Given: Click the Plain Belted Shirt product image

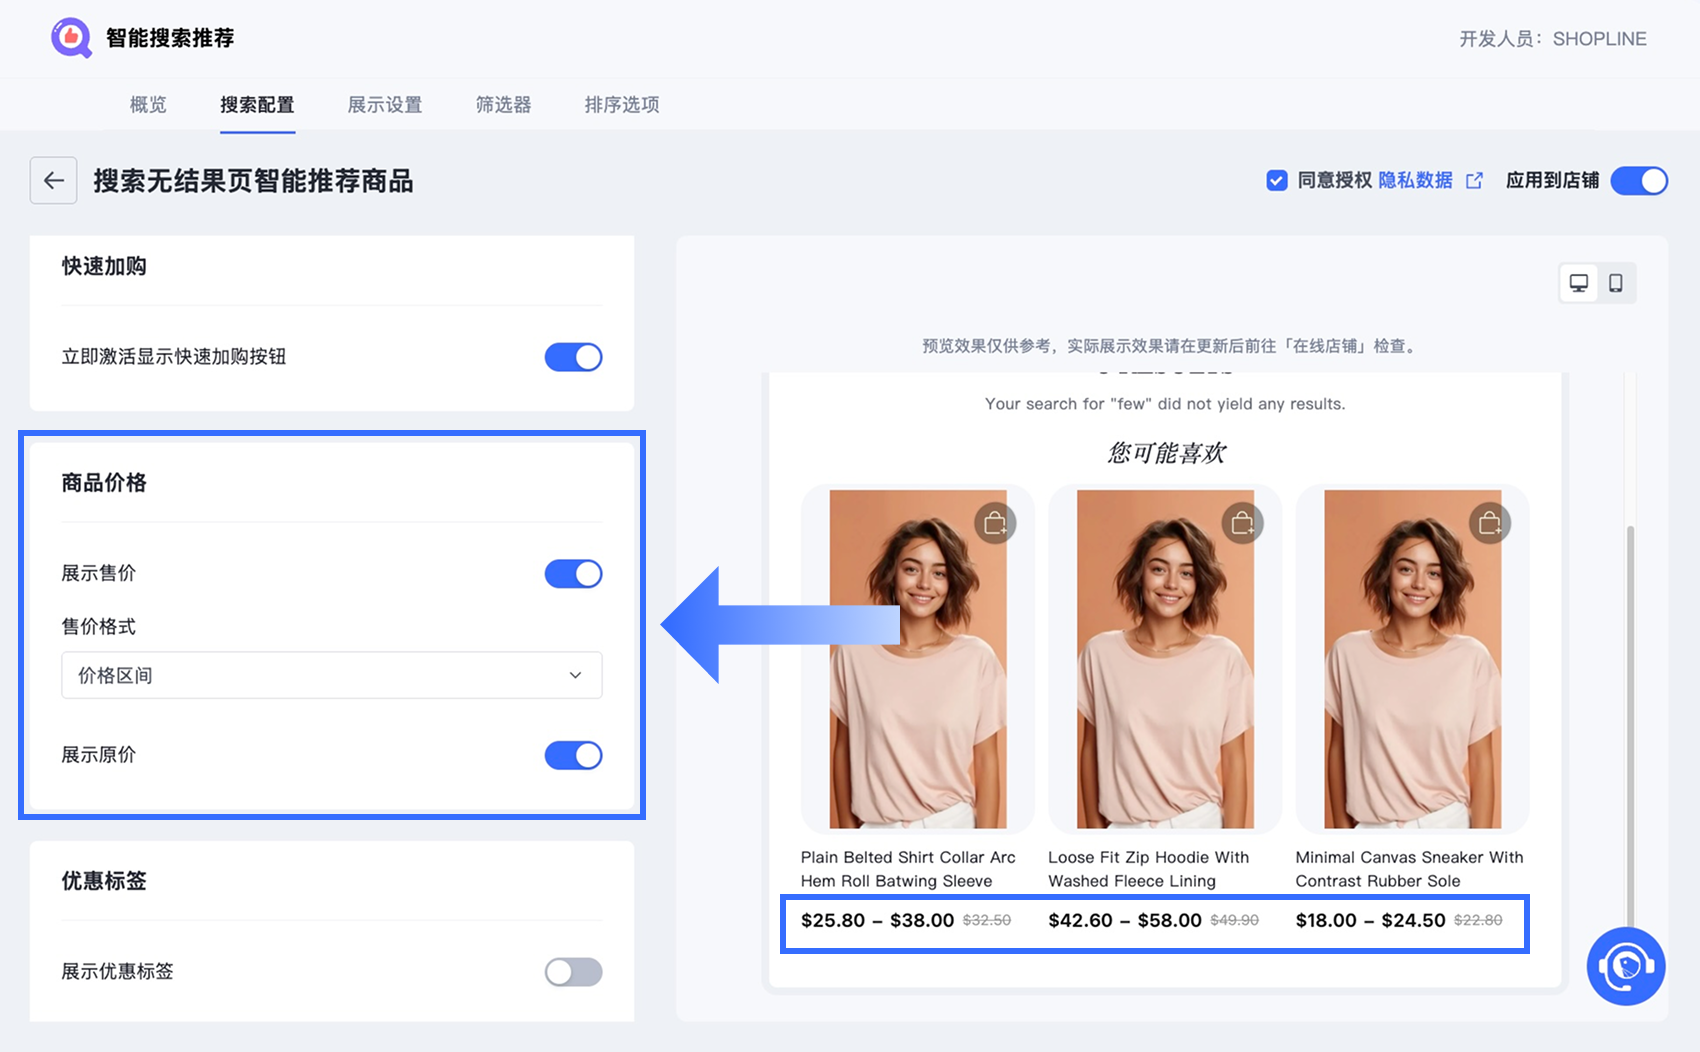Looking at the screenshot, I should 918,659.
